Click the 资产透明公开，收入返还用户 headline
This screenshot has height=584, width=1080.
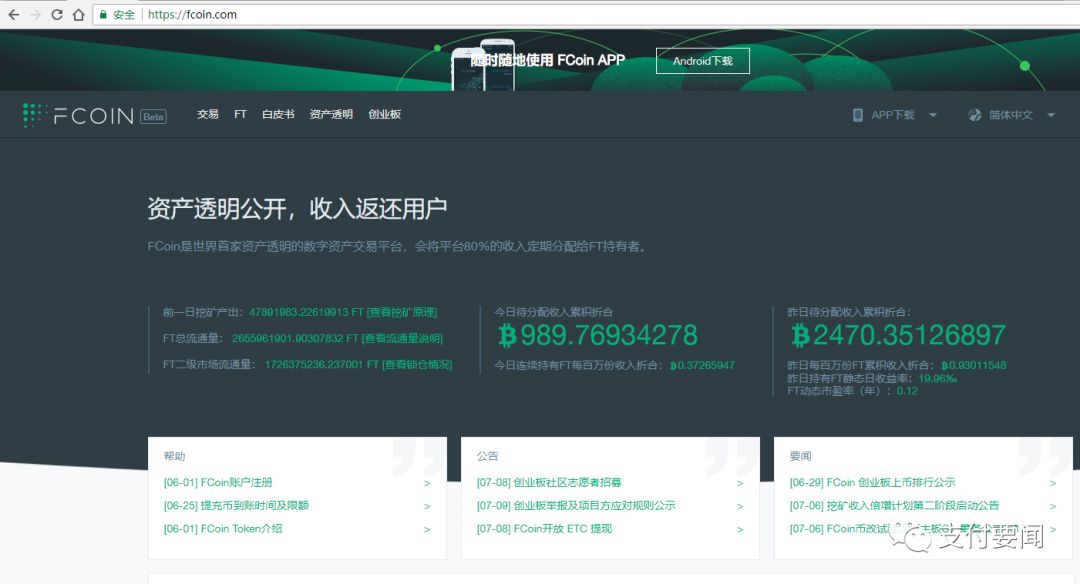pyautogui.click(x=297, y=208)
